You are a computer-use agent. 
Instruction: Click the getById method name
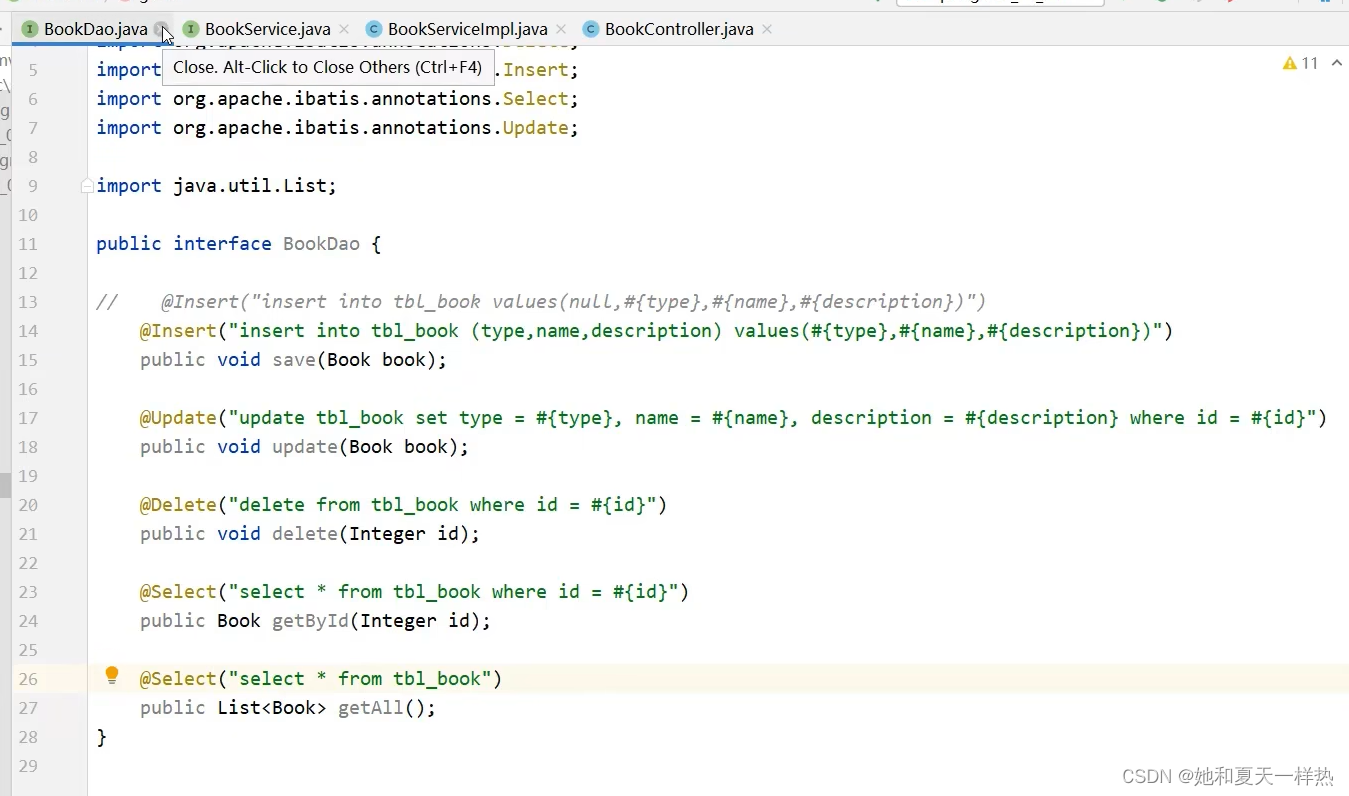pyautogui.click(x=311, y=621)
